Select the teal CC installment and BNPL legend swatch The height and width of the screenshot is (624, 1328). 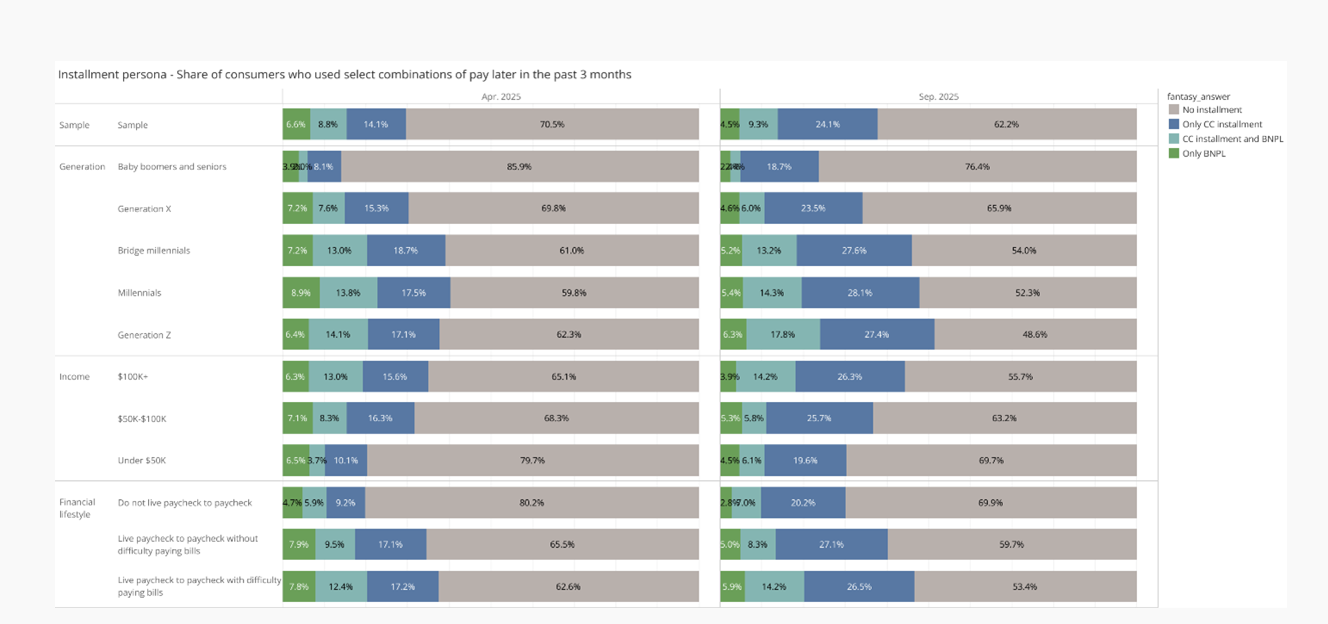pos(1174,139)
